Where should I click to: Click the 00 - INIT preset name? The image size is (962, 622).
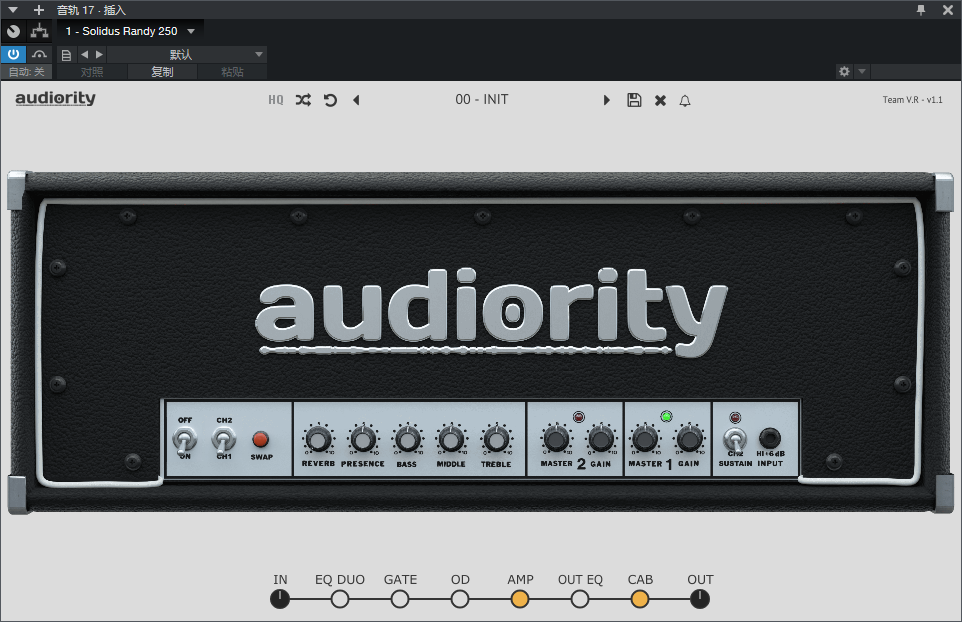(x=481, y=100)
